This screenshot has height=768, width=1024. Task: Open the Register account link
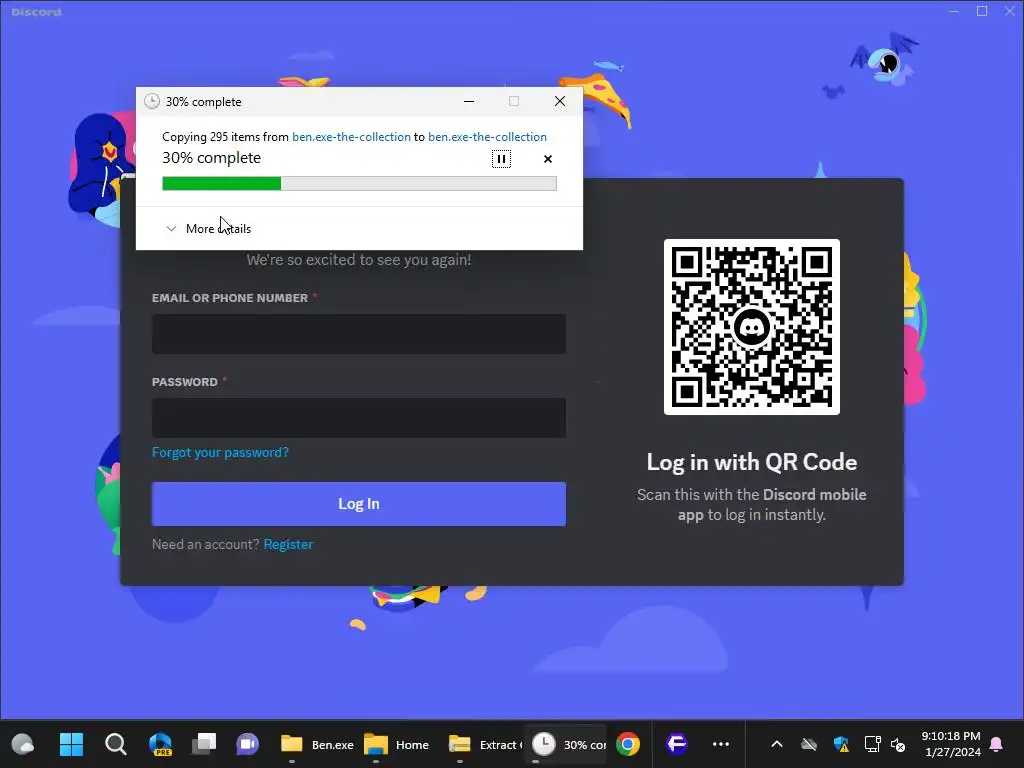coord(288,544)
